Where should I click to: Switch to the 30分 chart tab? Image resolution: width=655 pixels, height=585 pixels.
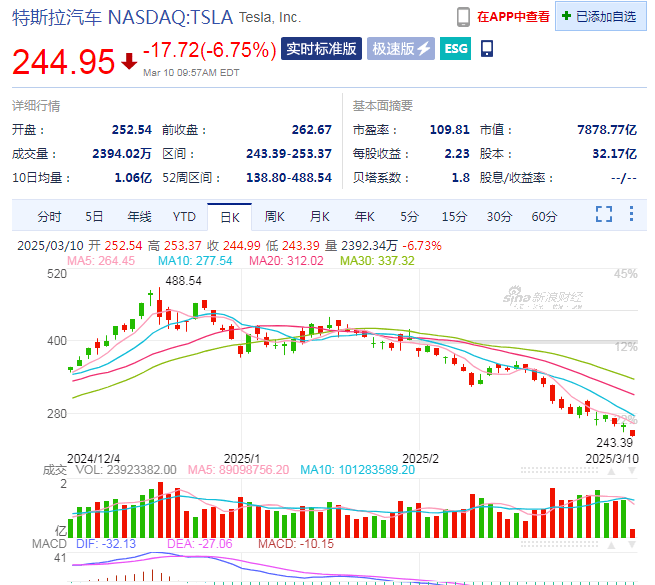pyautogui.click(x=499, y=216)
